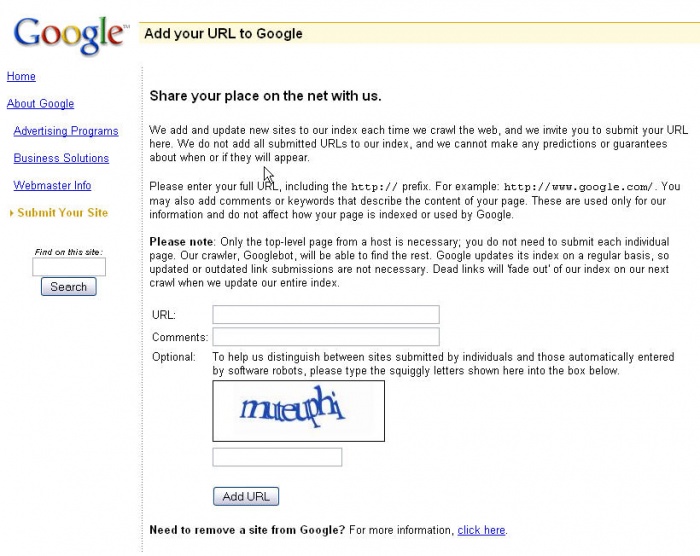Click the squiggly letters captcha image
The height and width of the screenshot is (556, 700).
tap(298, 411)
